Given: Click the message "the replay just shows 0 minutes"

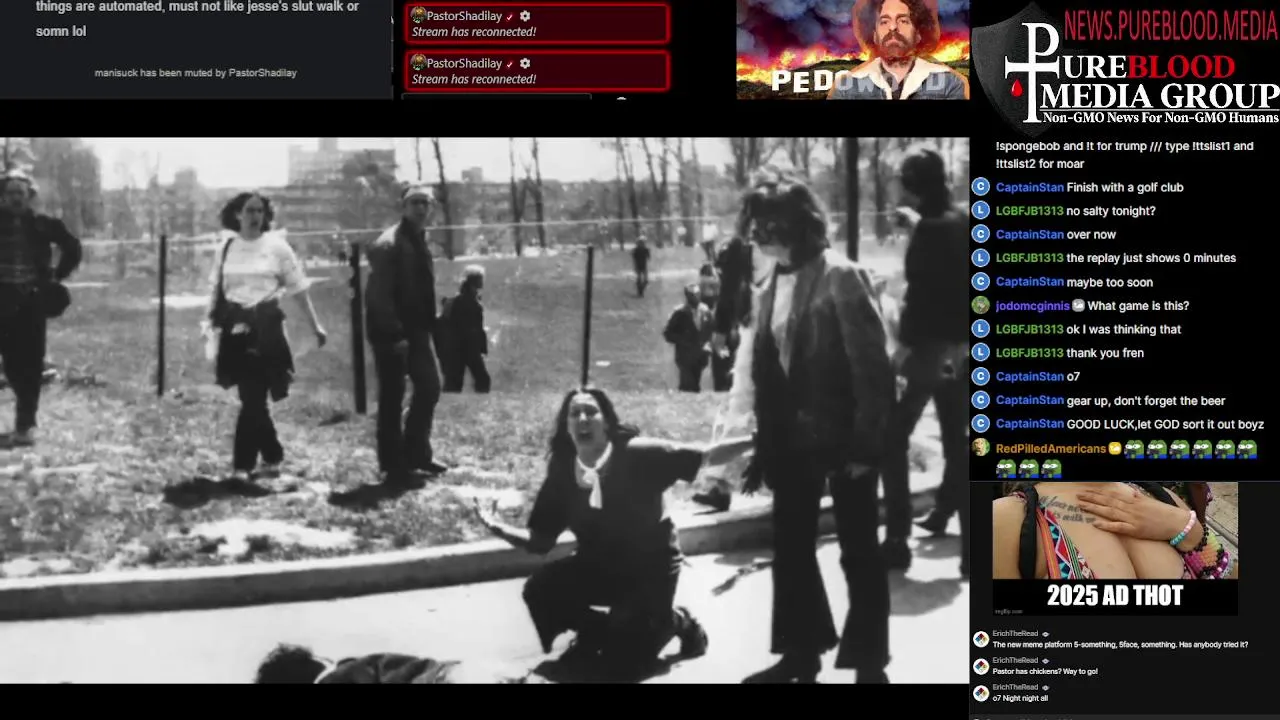Looking at the screenshot, I should (x=1151, y=258).
